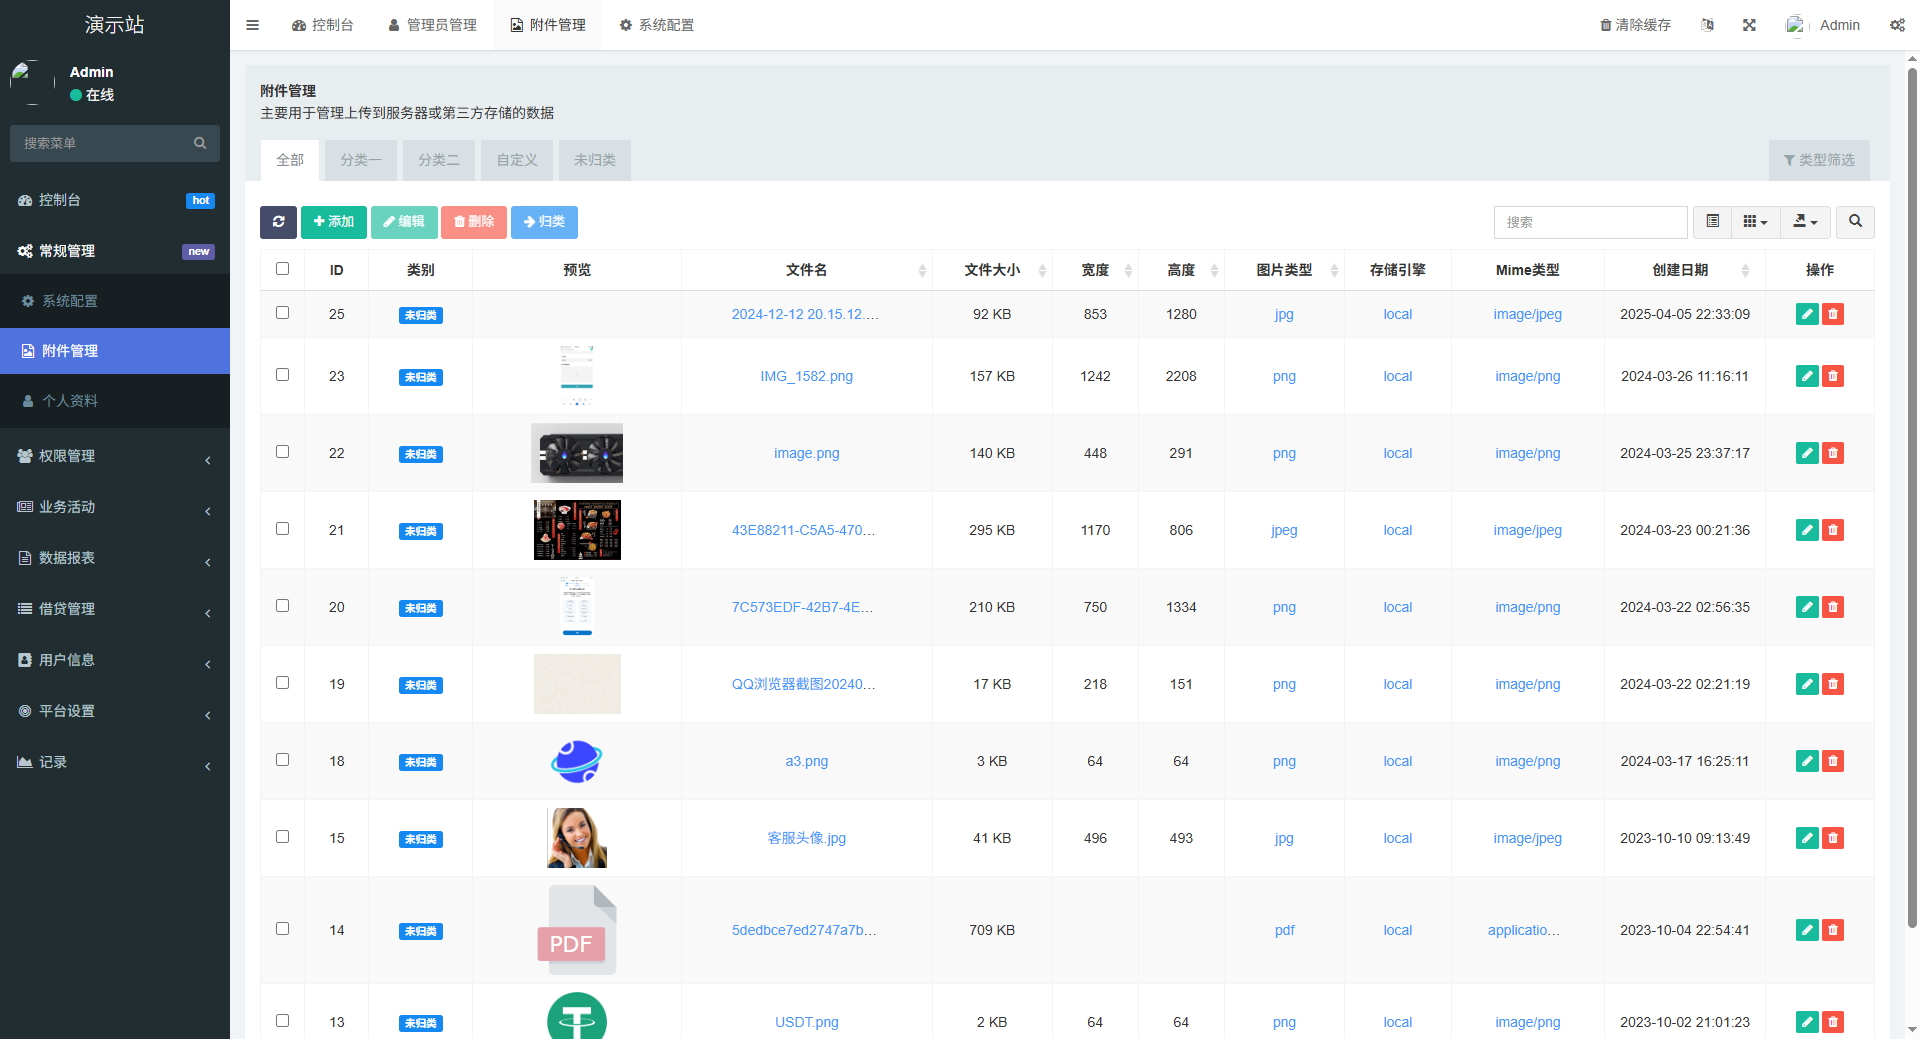Sort by file size using its column sorter

[x=1043, y=270]
